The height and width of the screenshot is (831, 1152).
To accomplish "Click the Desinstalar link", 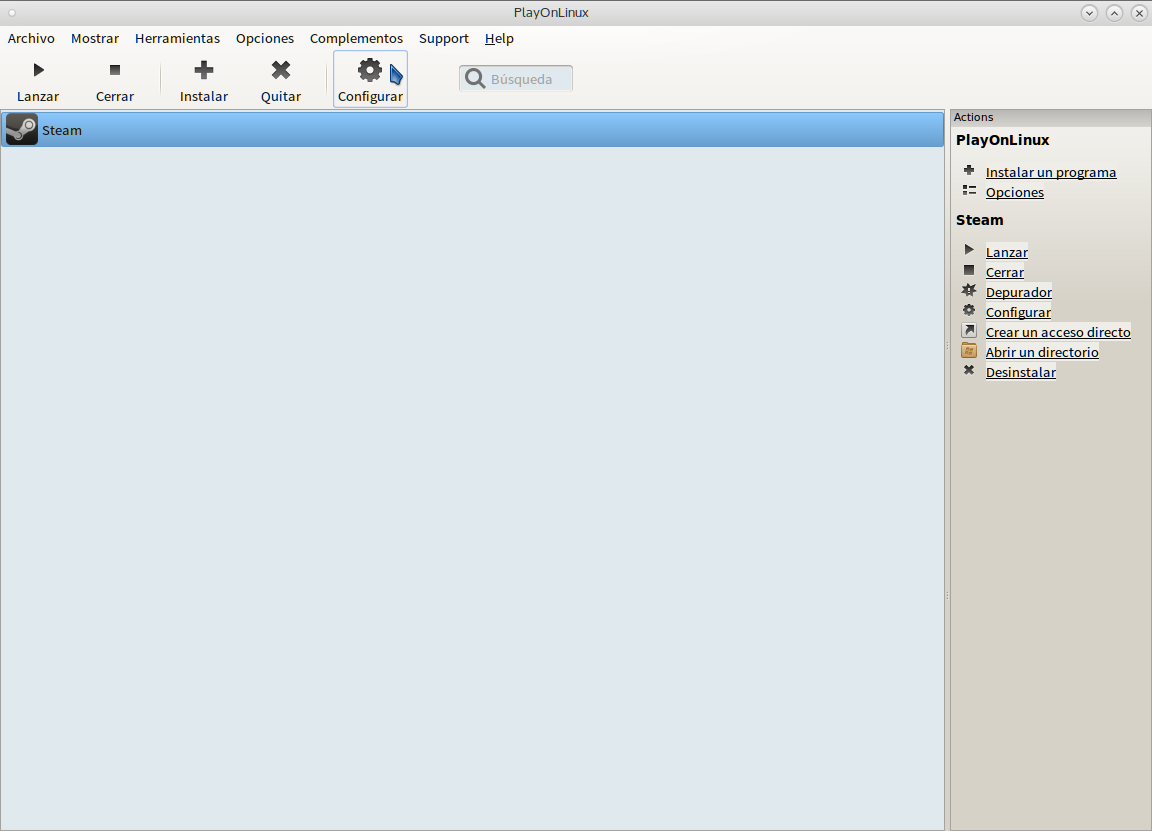I will point(1020,372).
